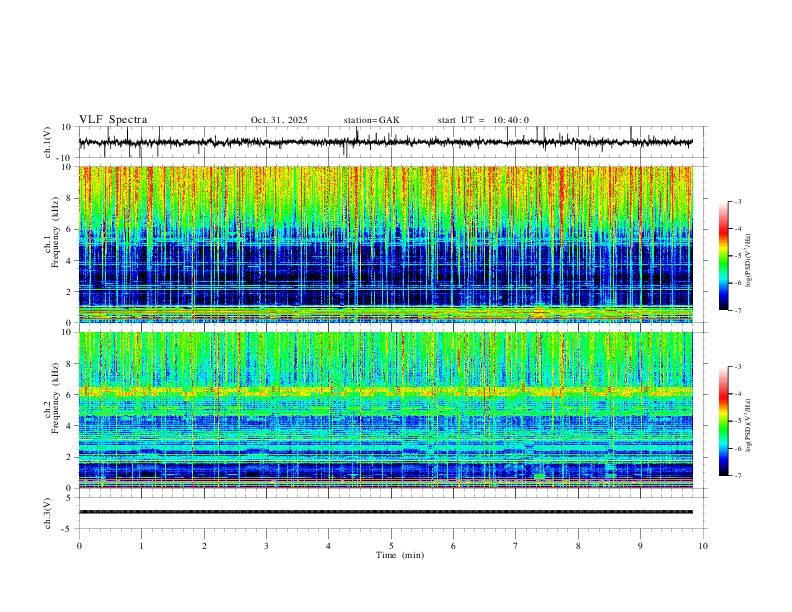Click the ch.2 spectrogram panel
Viewport: 792px width, 612px height.
click(x=386, y=410)
